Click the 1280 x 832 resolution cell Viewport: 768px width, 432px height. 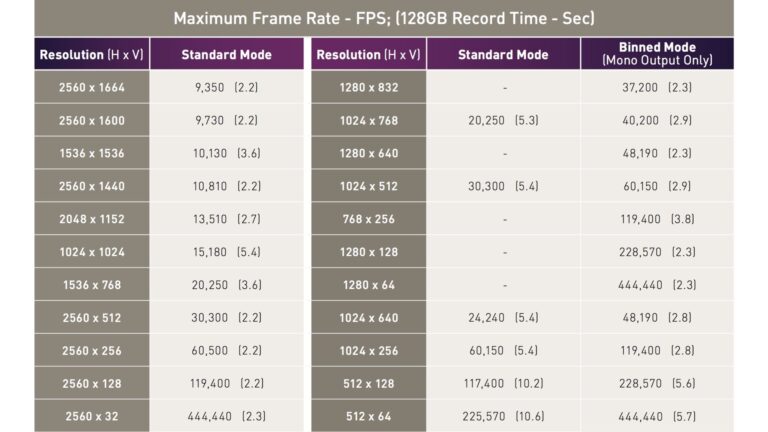click(x=369, y=87)
